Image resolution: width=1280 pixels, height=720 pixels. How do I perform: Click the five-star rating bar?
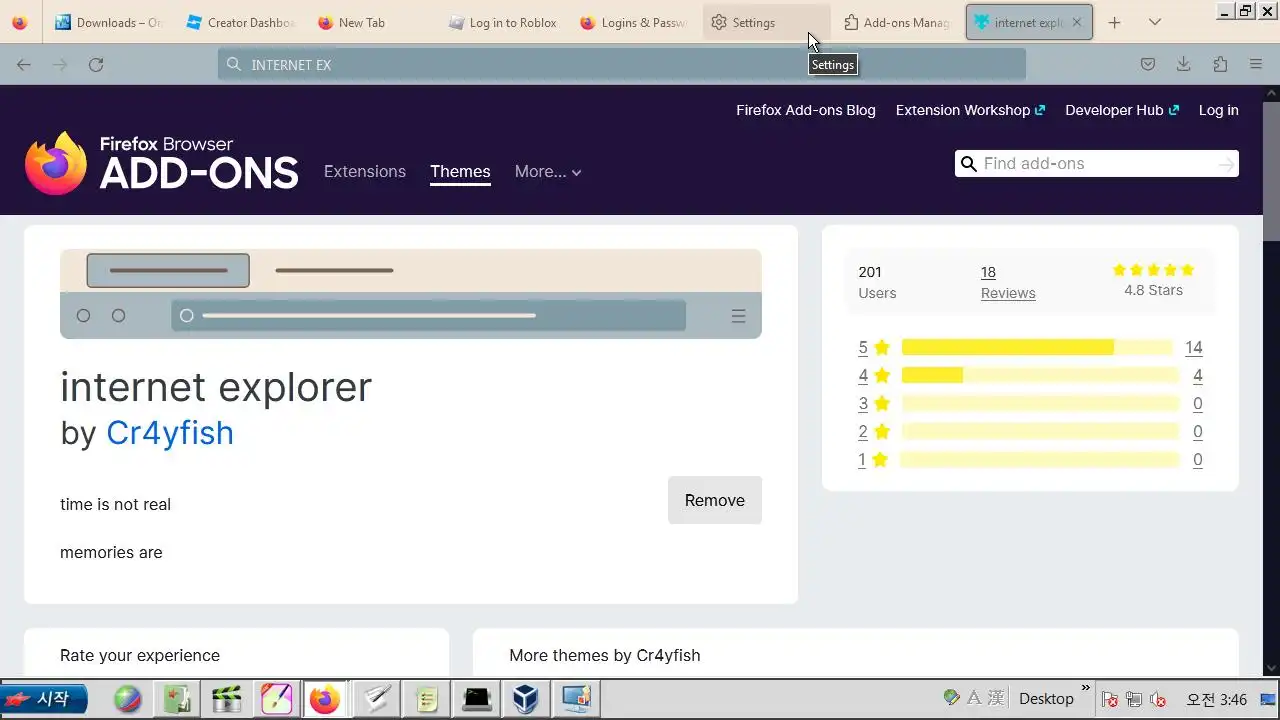(1037, 347)
